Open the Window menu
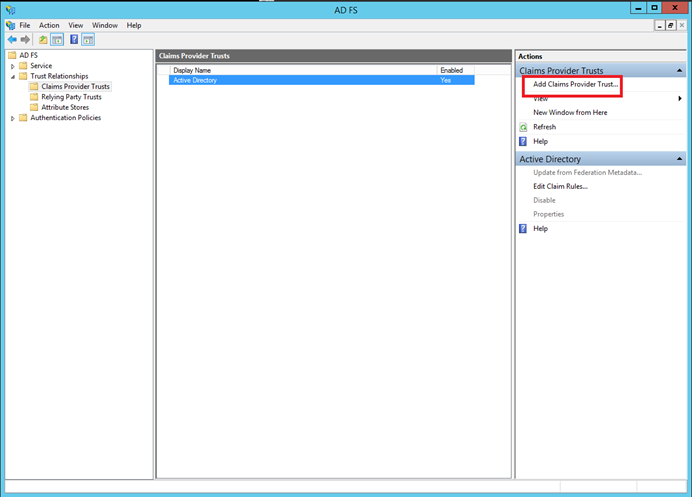Image resolution: width=692 pixels, height=497 pixels. pyautogui.click(x=105, y=26)
